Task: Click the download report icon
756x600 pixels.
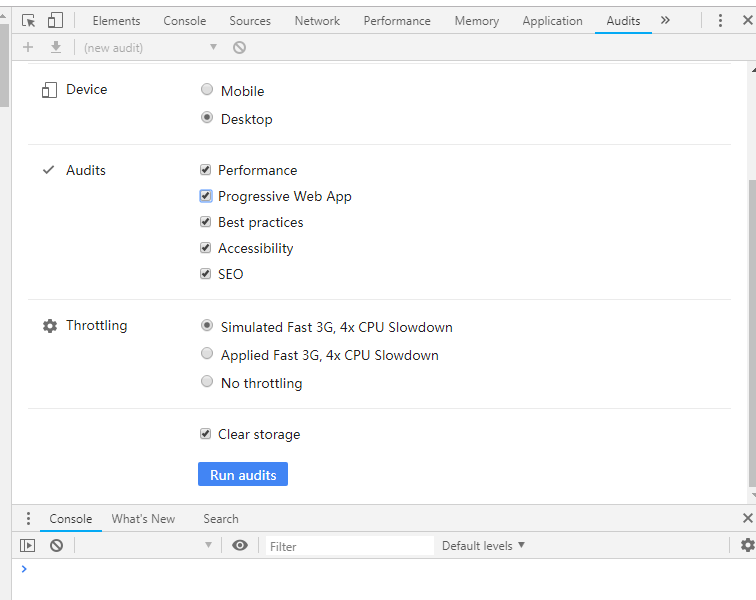Action: click(x=56, y=47)
